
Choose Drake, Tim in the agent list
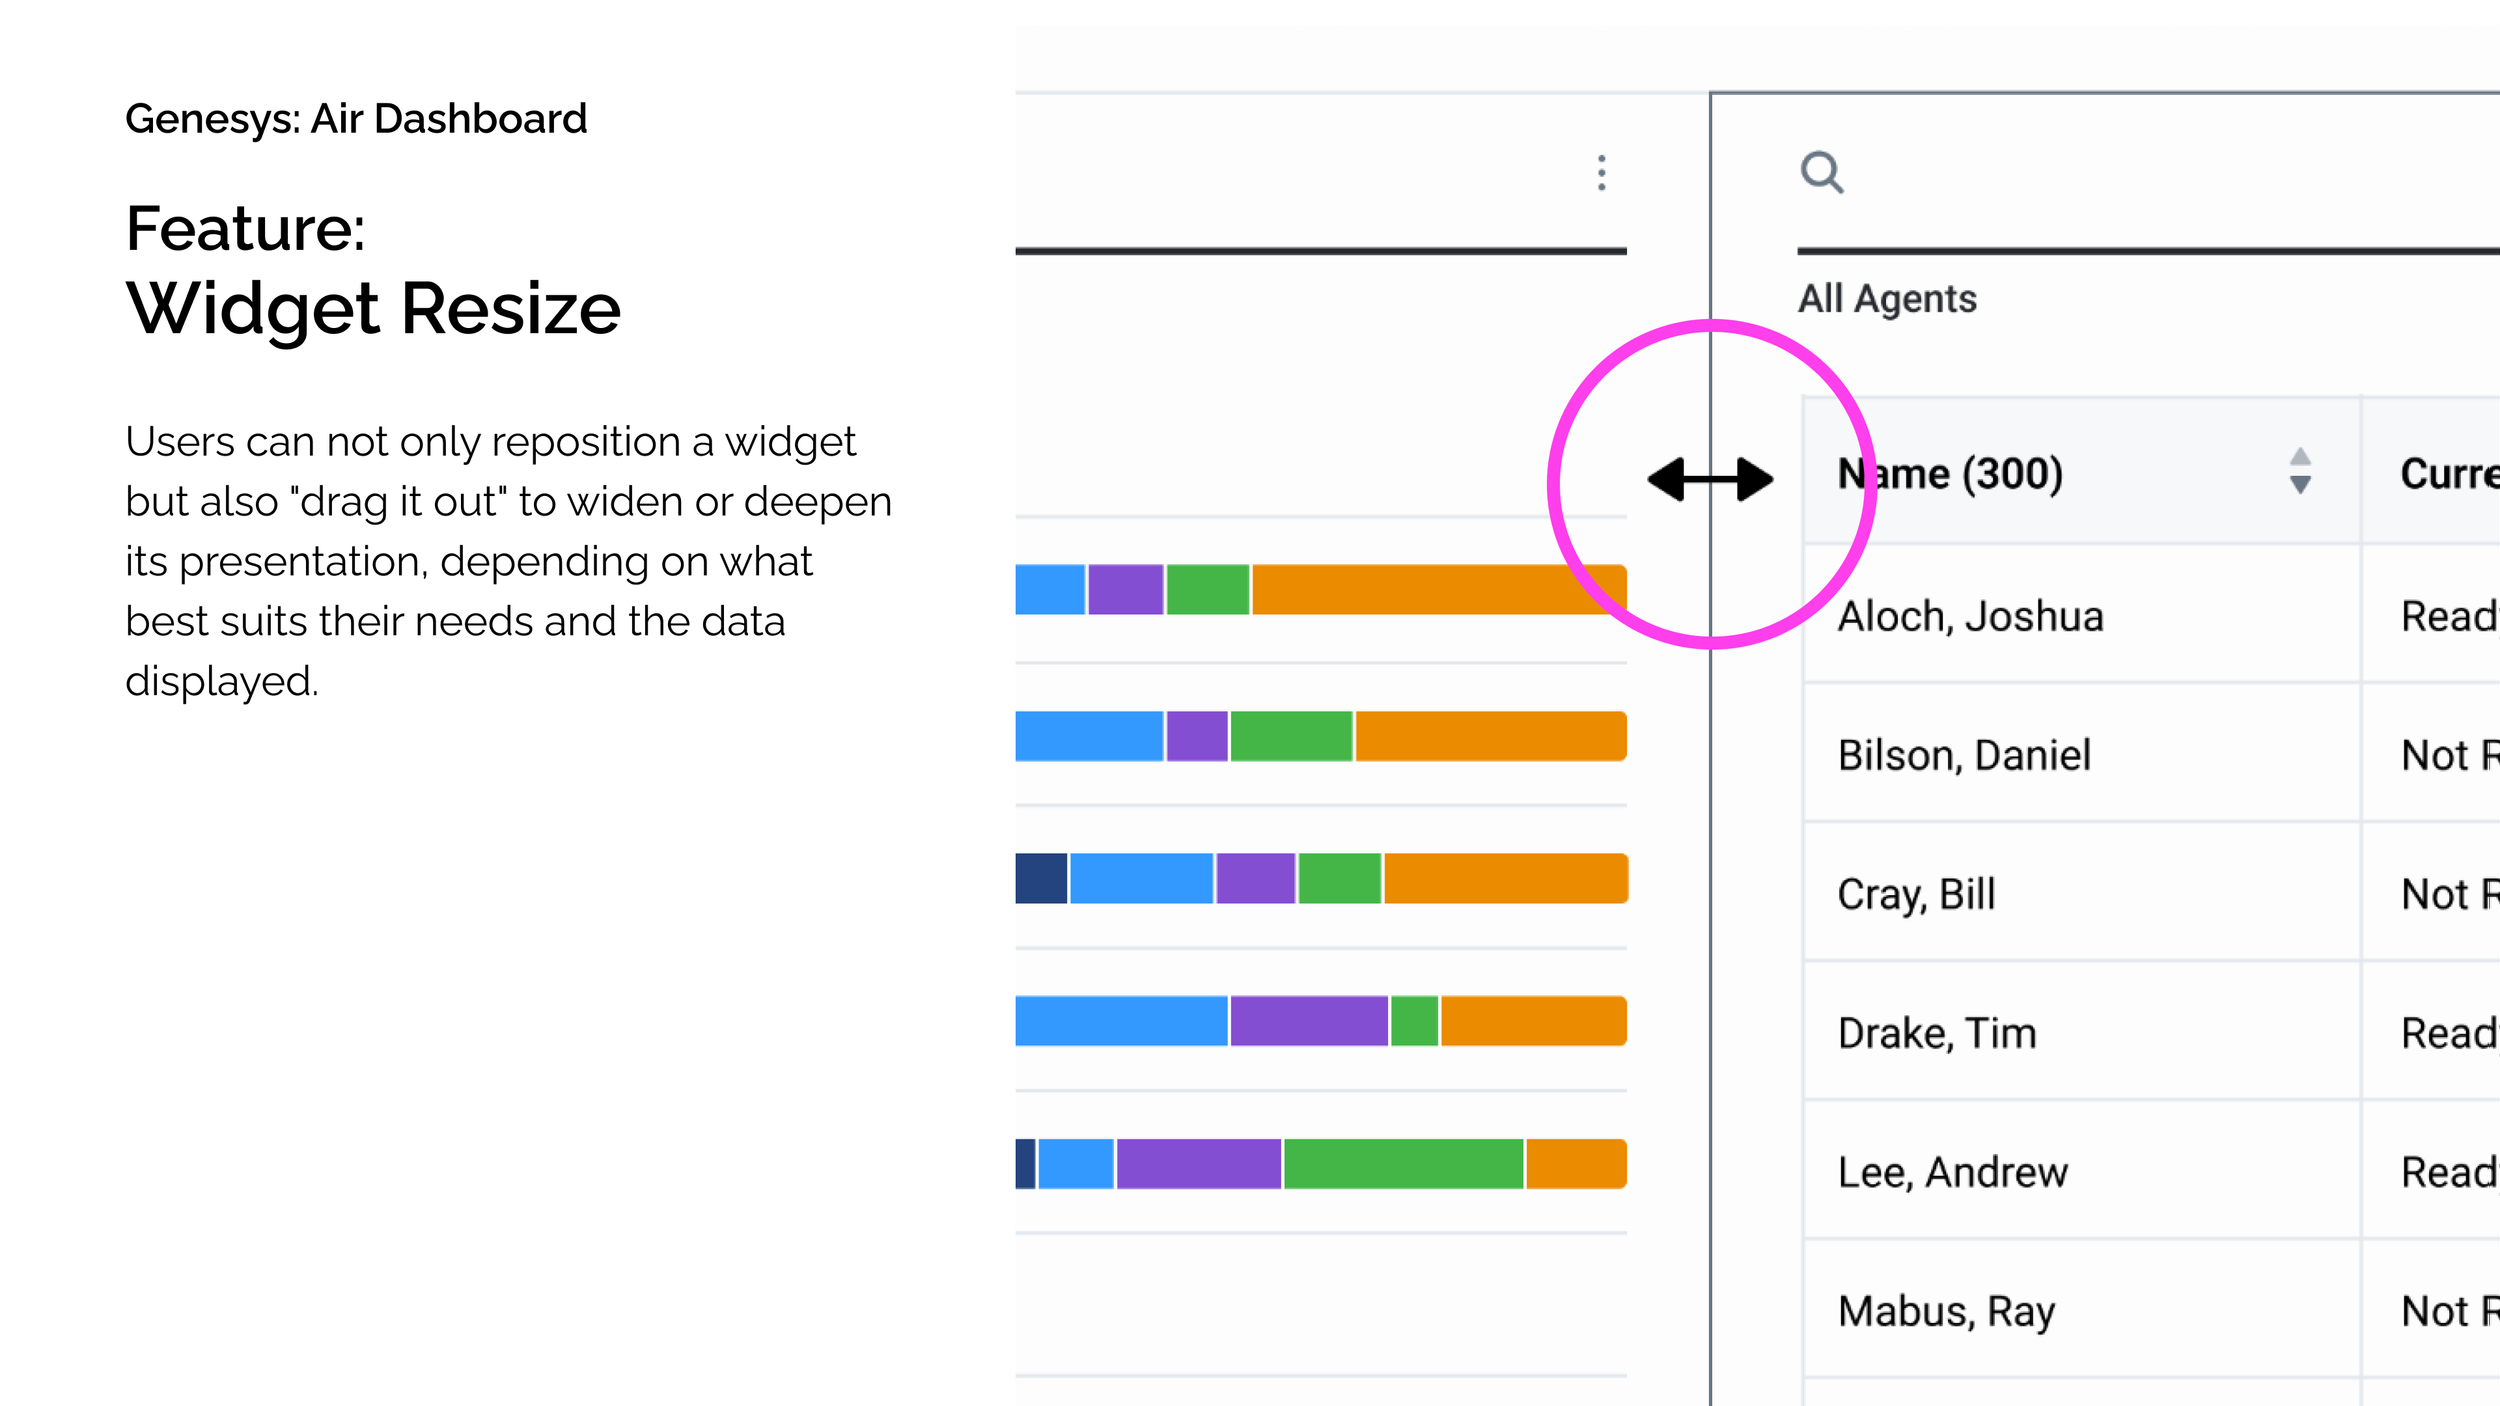click(x=1937, y=1033)
